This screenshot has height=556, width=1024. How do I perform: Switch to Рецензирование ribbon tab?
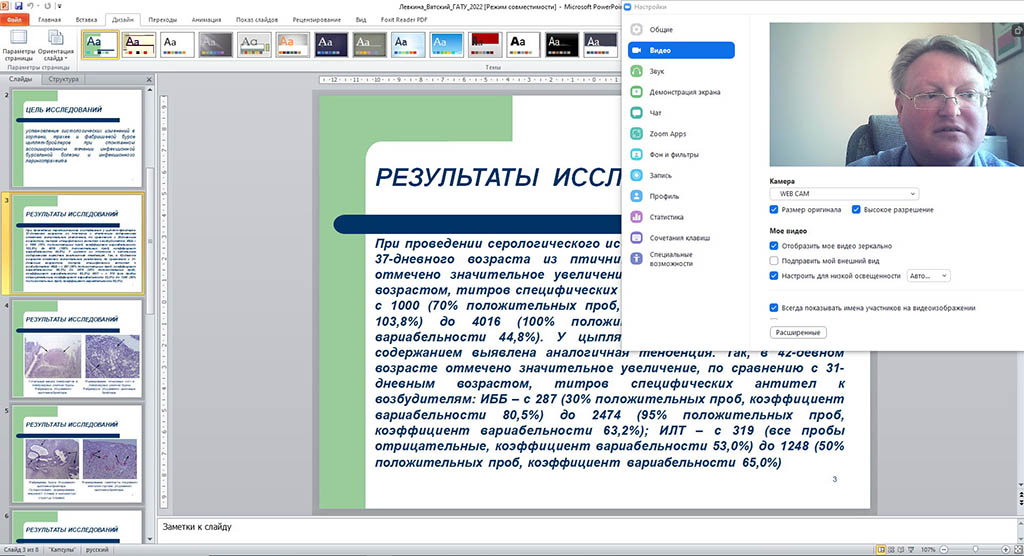coord(317,20)
